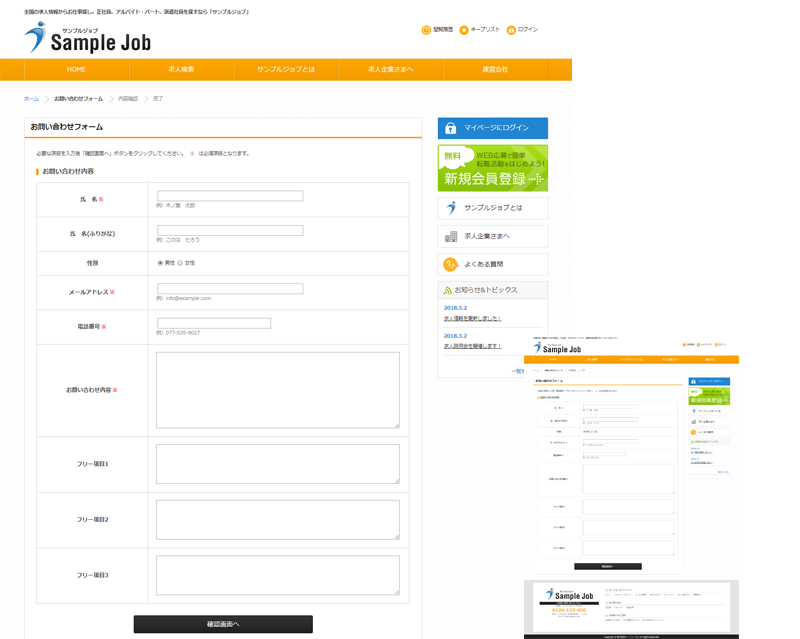Click the ログイン lock icon in header

pyautogui.click(x=511, y=30)
